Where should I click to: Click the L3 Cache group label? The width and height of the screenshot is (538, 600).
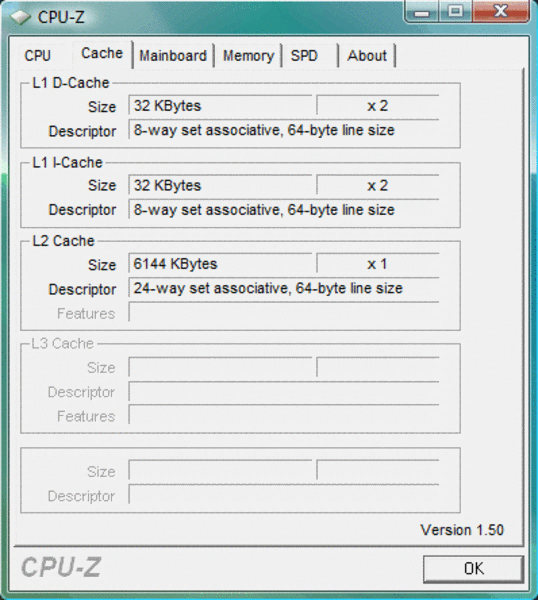coord(62,344)
